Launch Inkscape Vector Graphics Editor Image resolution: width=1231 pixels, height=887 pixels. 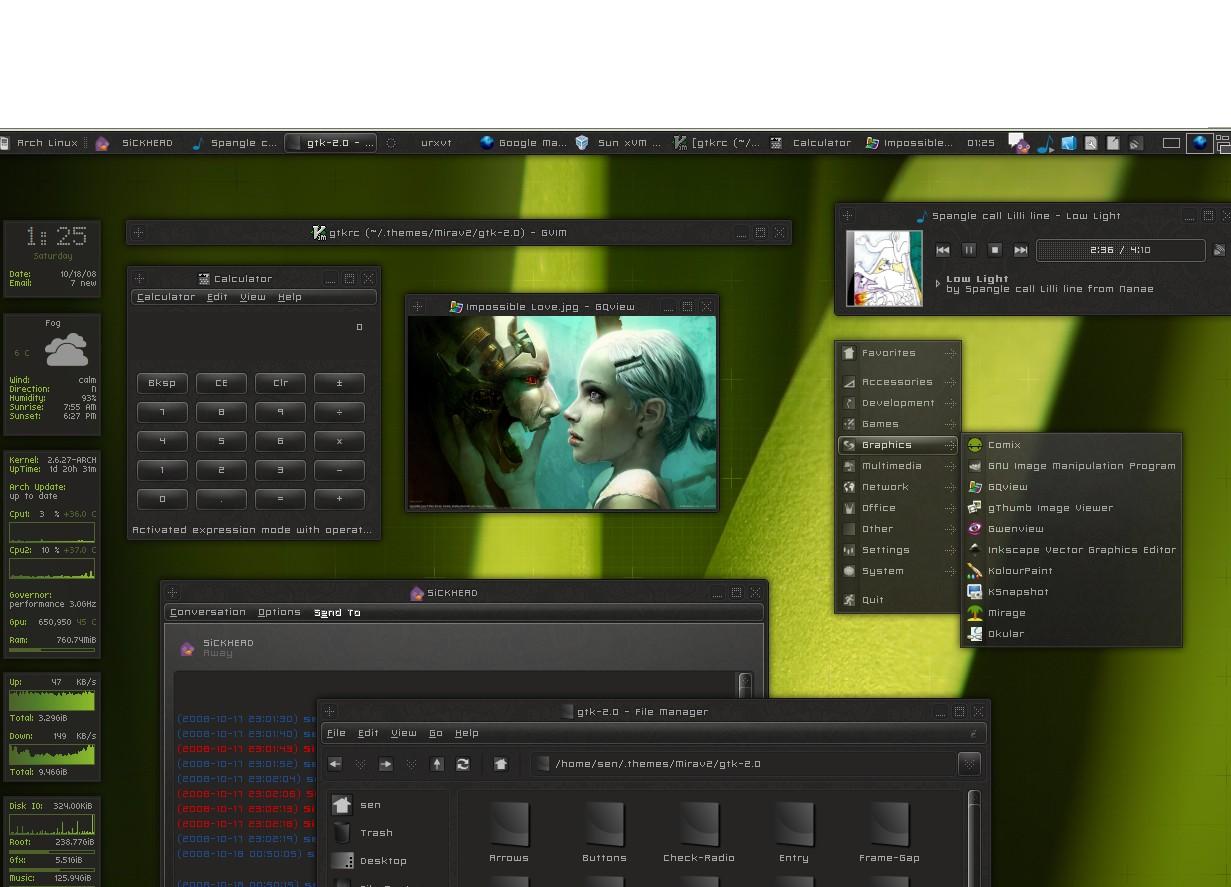point(1072,550)
